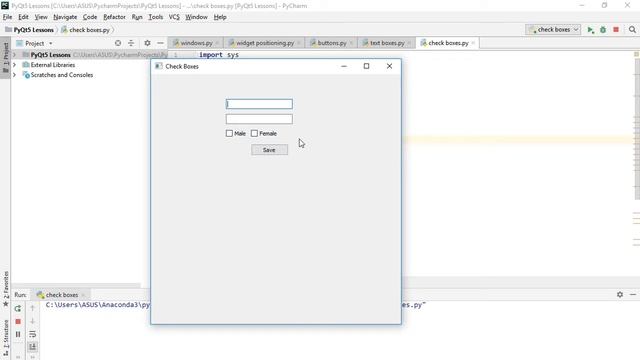Tick the Female checkbox
640x360 pixels.
coord(254,133)
